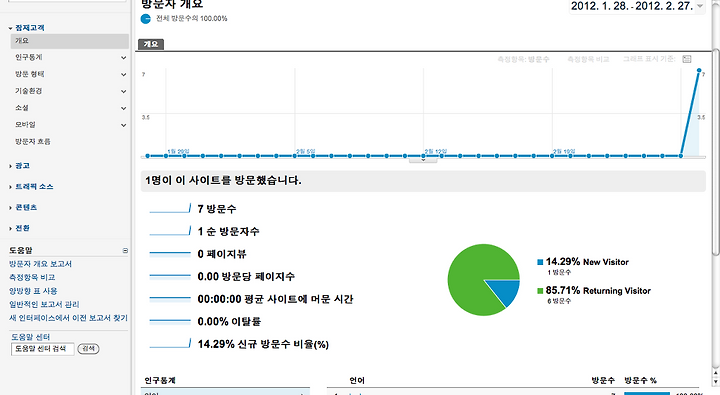This screenshot has width=720, height=395.
Task: Select the 개요 tab above the chart
Action: tap(151, 44)
